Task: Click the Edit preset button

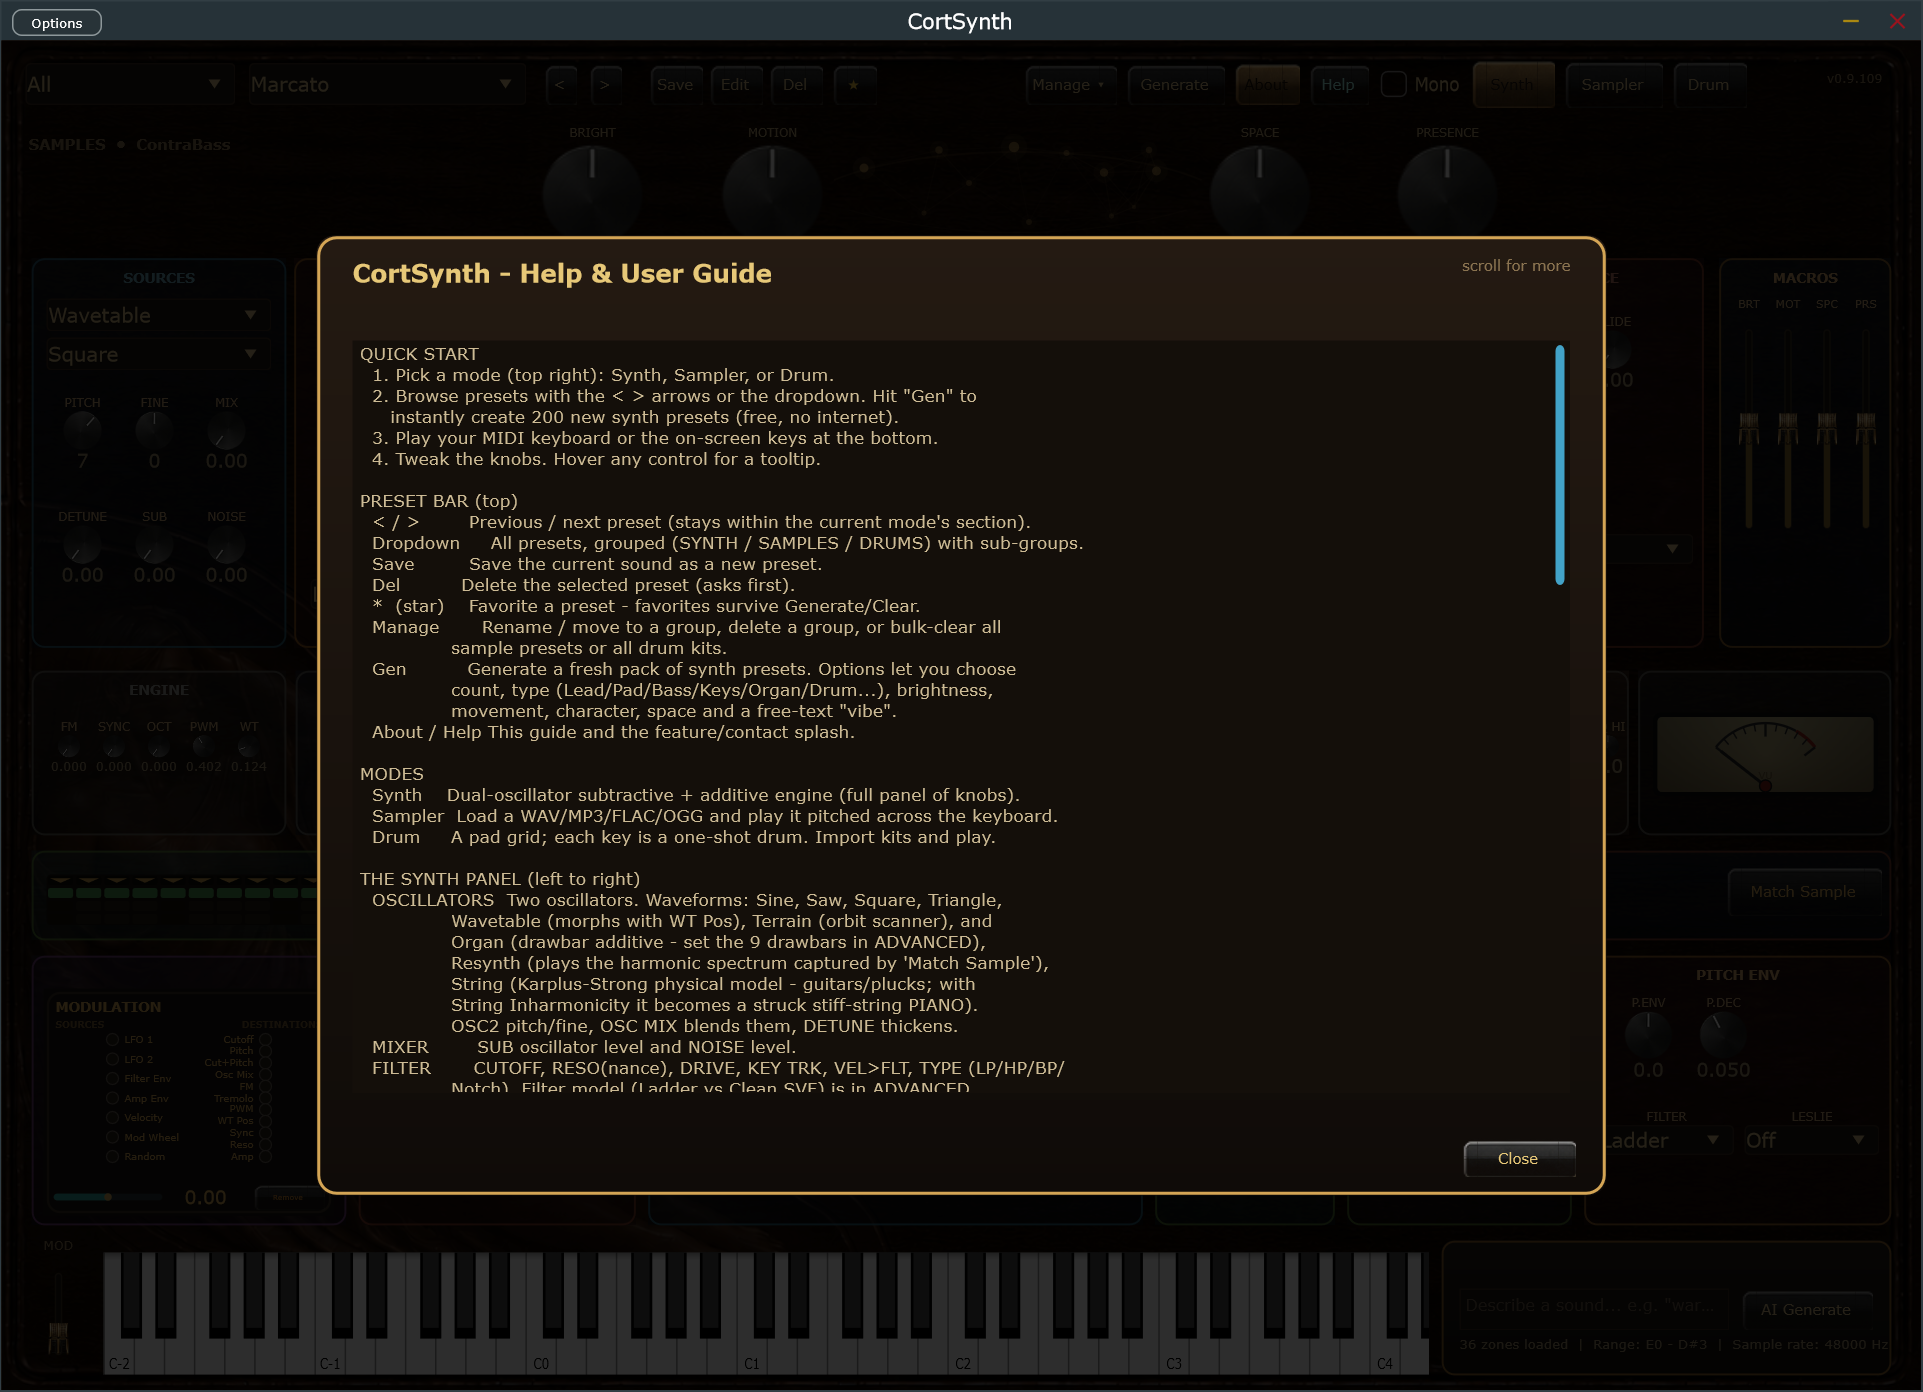Action: pos(735,85)
